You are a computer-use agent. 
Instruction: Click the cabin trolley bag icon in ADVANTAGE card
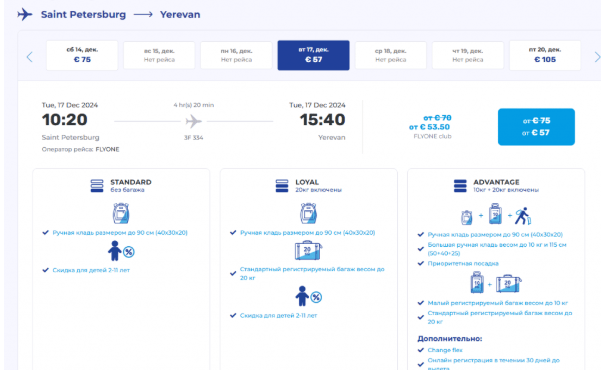pyautogui.click(x=495, y=214)
